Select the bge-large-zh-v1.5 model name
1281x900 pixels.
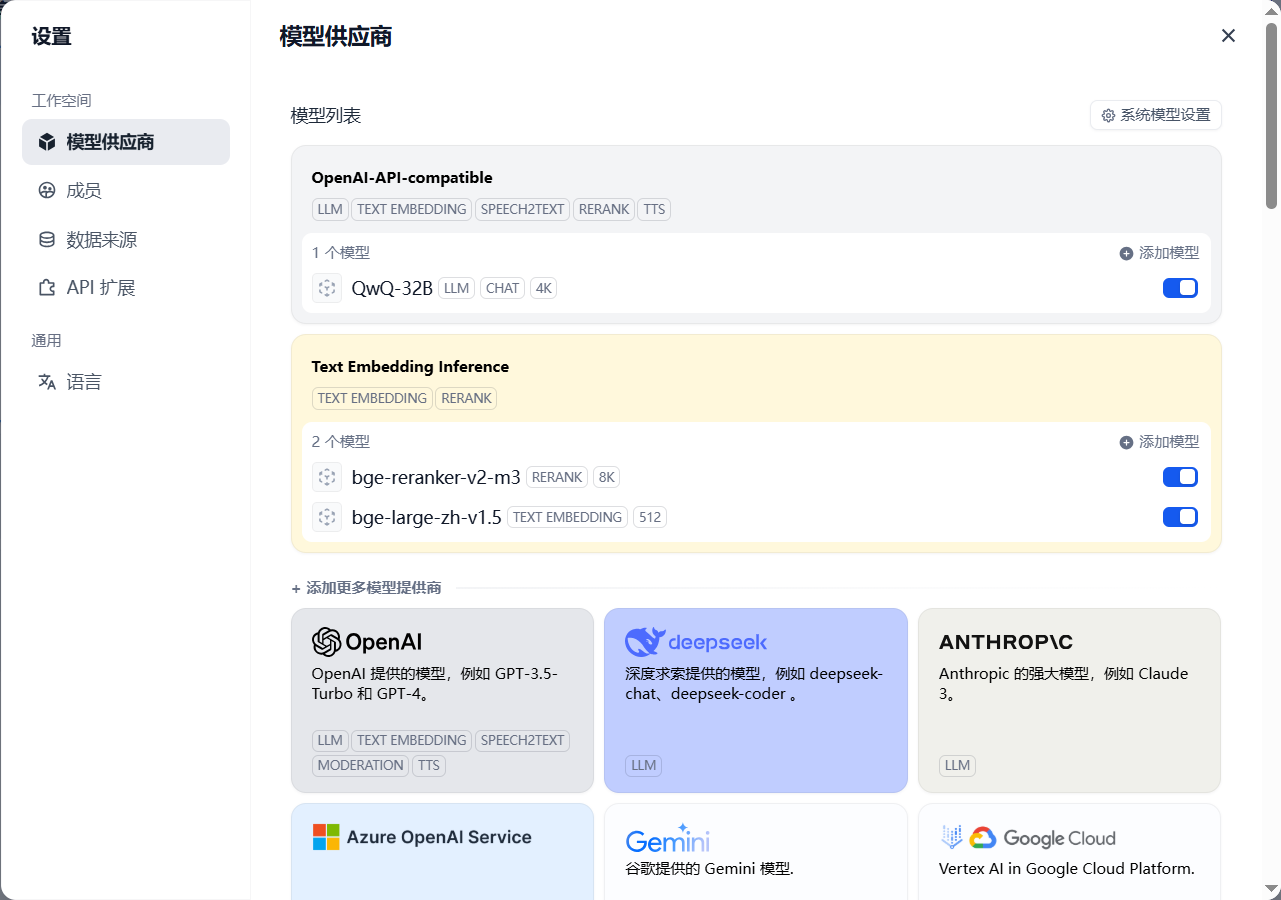tap(427, 517)
